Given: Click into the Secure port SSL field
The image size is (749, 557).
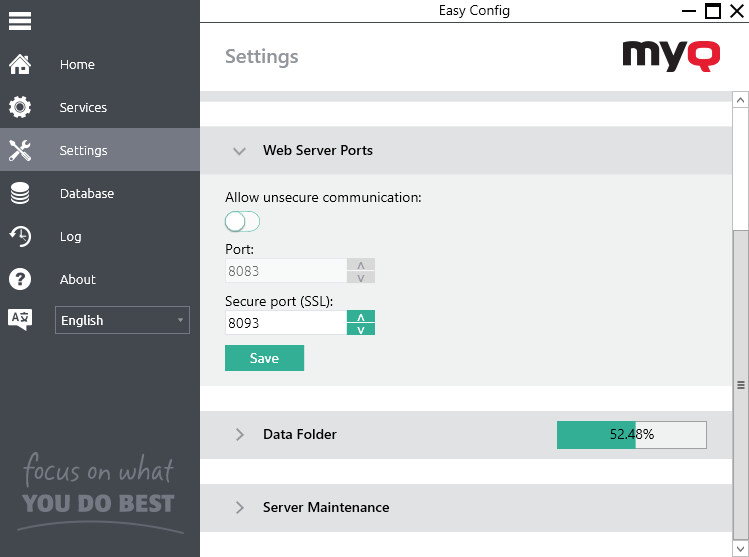Looking at the screenshot, I should 285,323.
